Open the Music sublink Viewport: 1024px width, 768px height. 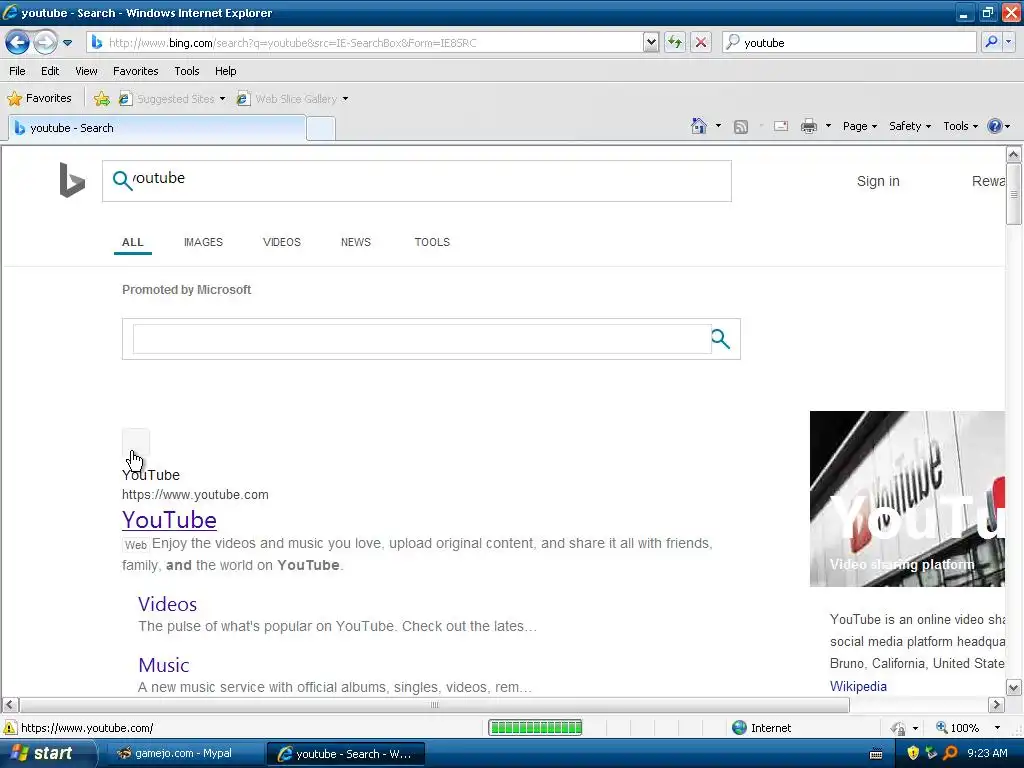(163, 665)
